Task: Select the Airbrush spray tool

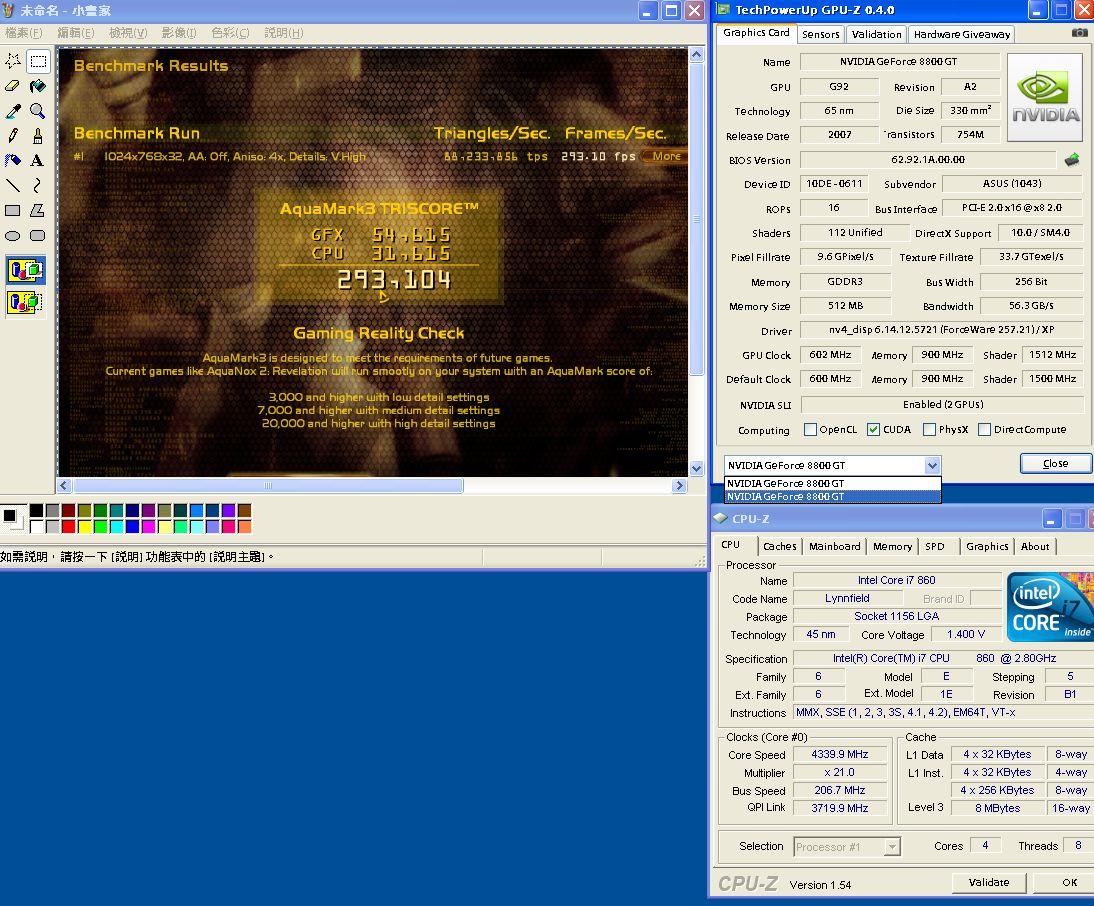Action: click(x=13, y=160)
